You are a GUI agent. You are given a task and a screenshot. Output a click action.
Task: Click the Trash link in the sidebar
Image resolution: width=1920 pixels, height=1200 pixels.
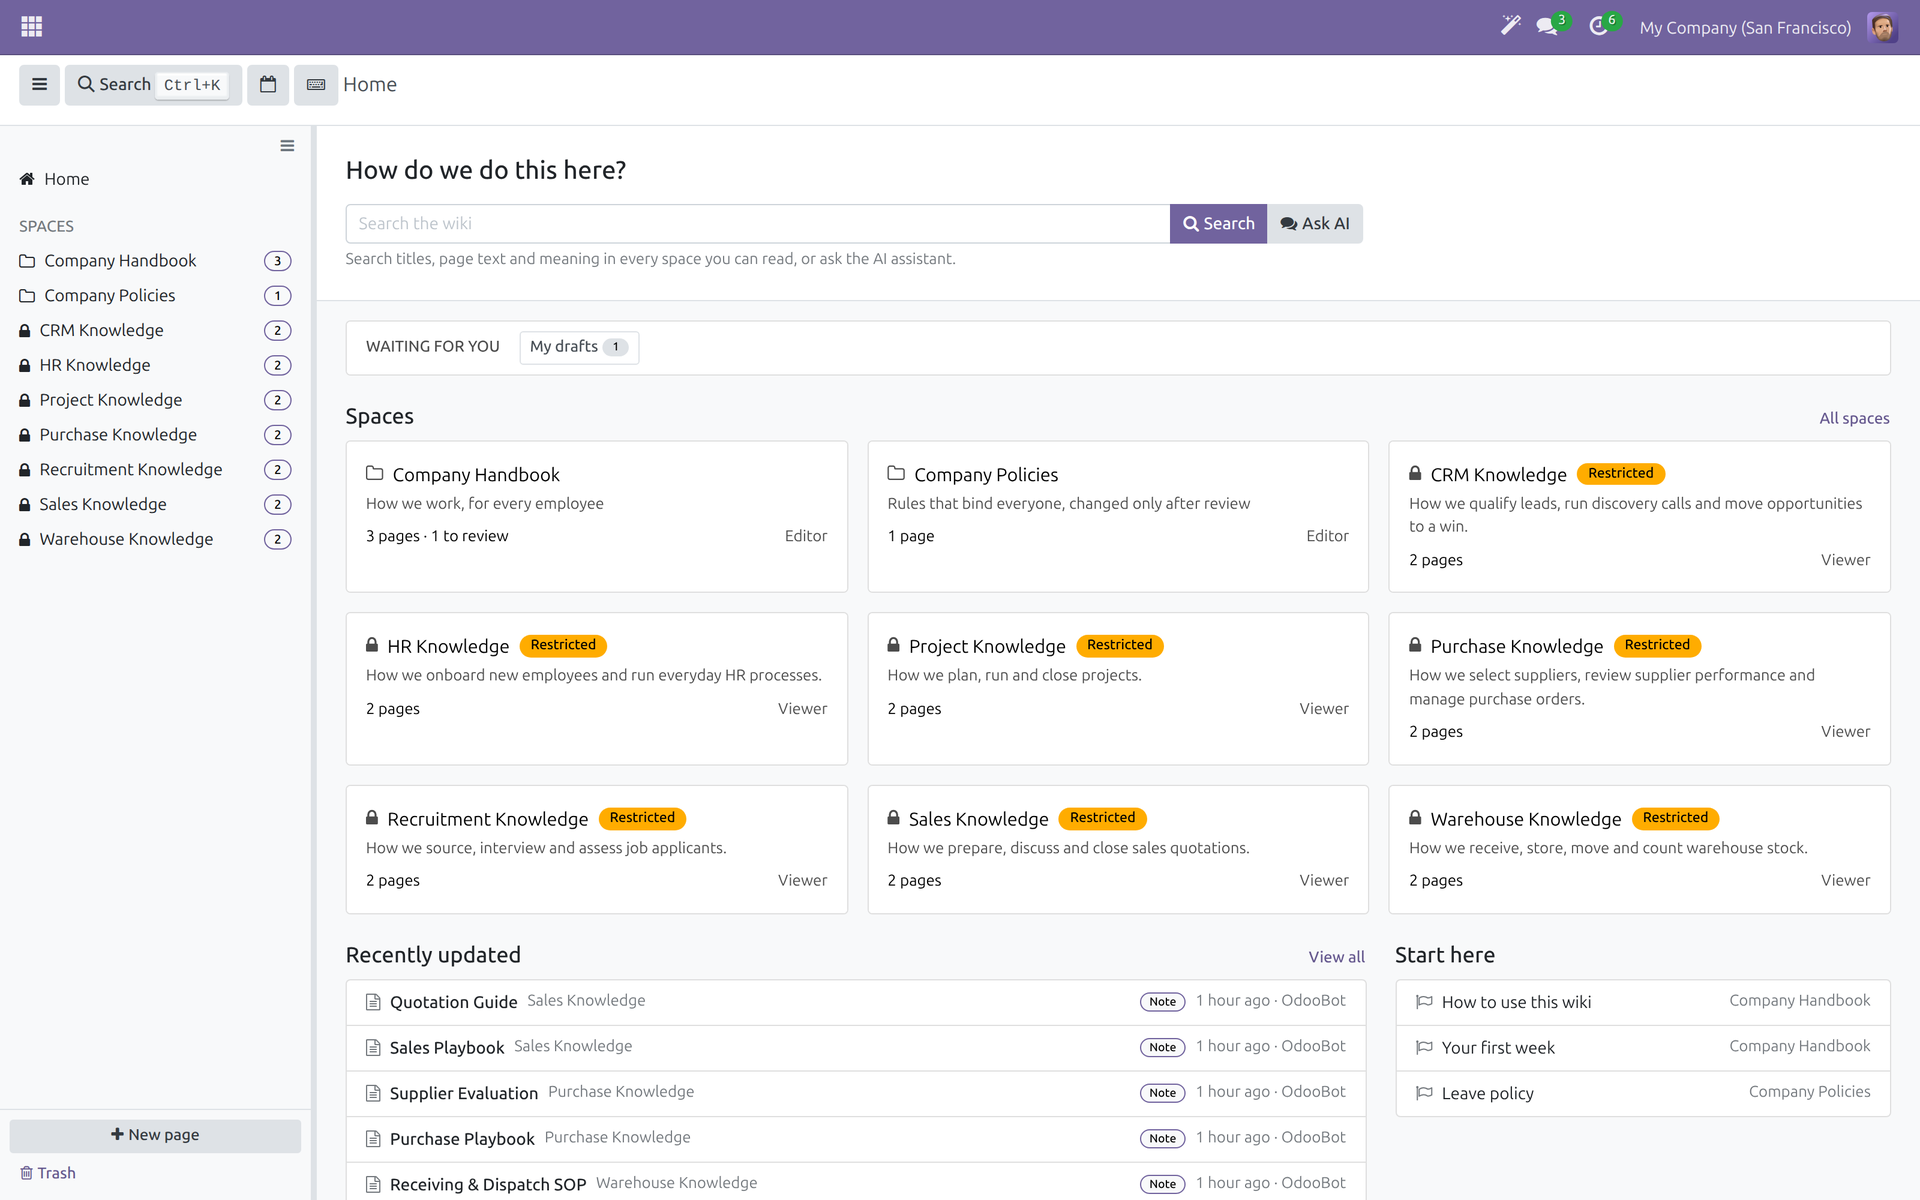(x=48, y=1173)
